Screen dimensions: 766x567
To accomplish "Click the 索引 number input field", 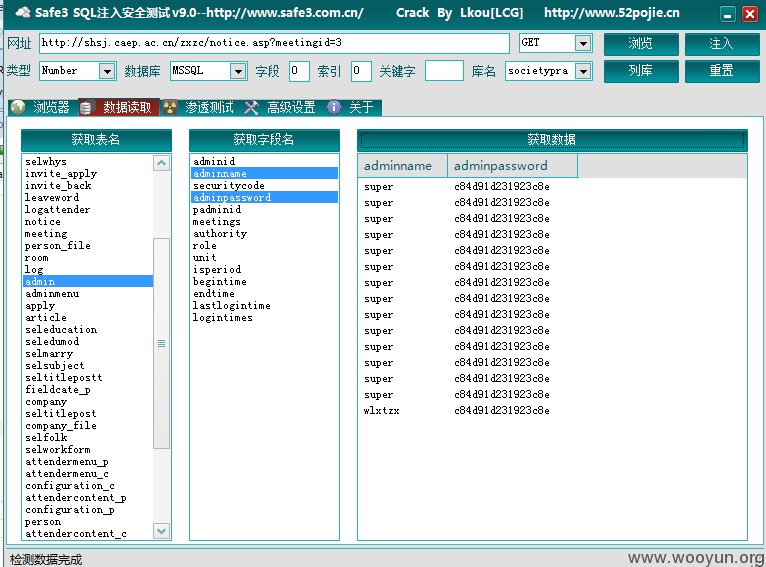I will coord(362,71).
